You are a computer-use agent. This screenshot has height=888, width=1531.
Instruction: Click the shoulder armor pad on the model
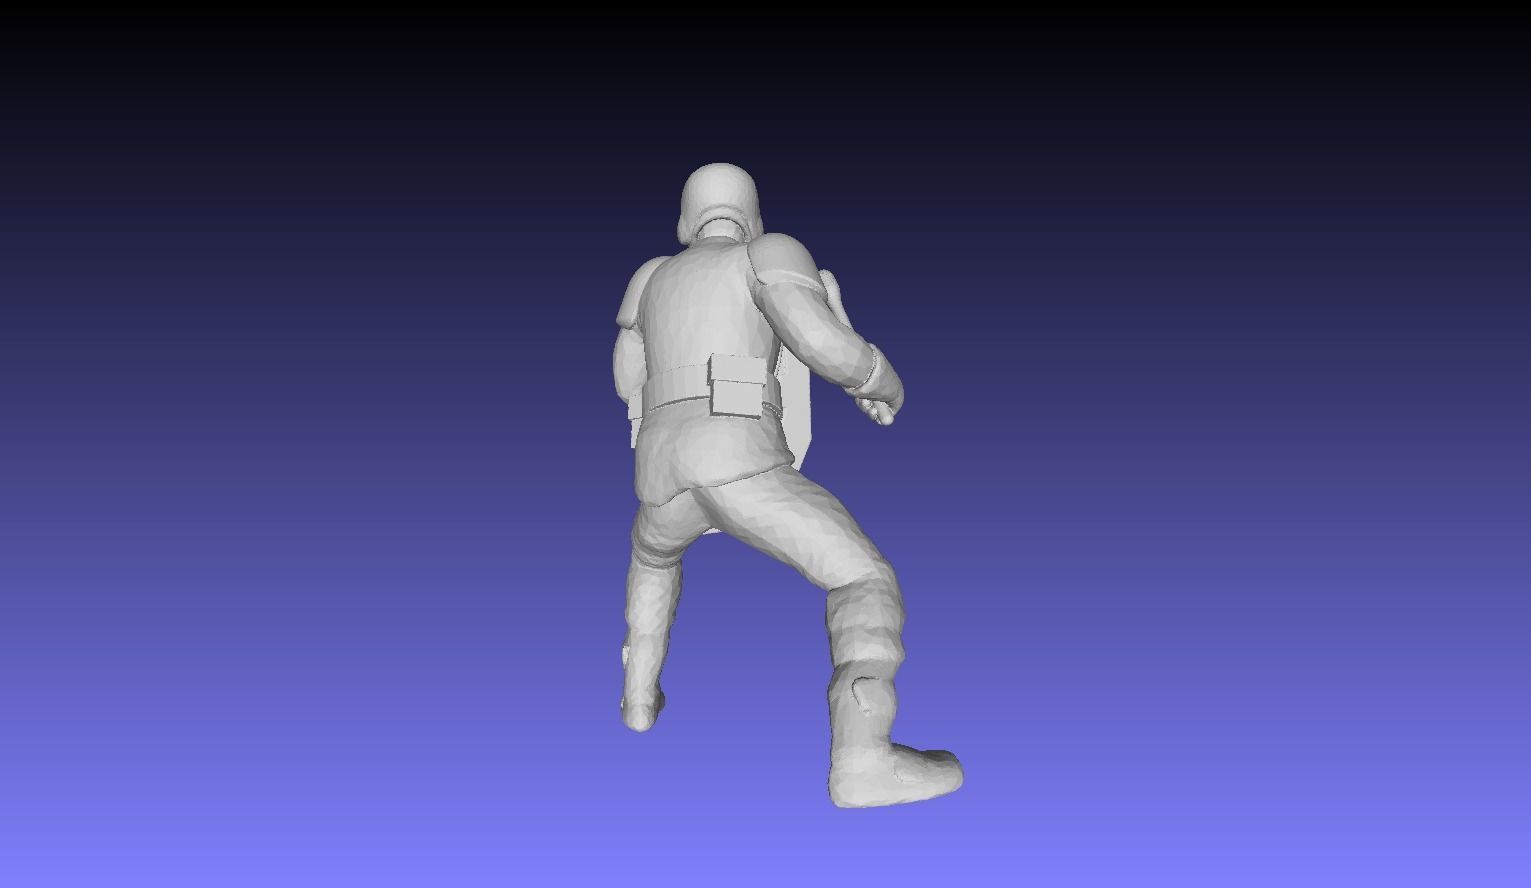tap(785, 260)
